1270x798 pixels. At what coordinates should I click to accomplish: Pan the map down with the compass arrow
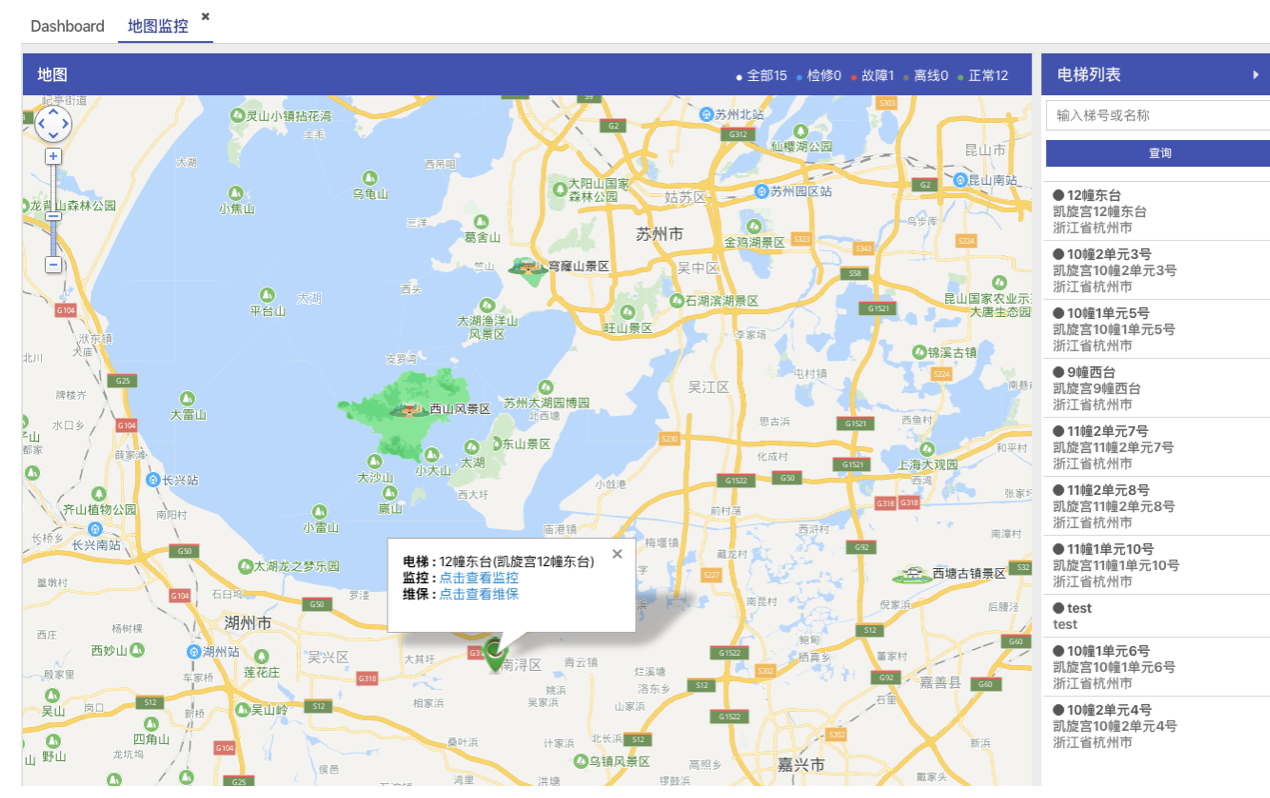coord(53,137)
